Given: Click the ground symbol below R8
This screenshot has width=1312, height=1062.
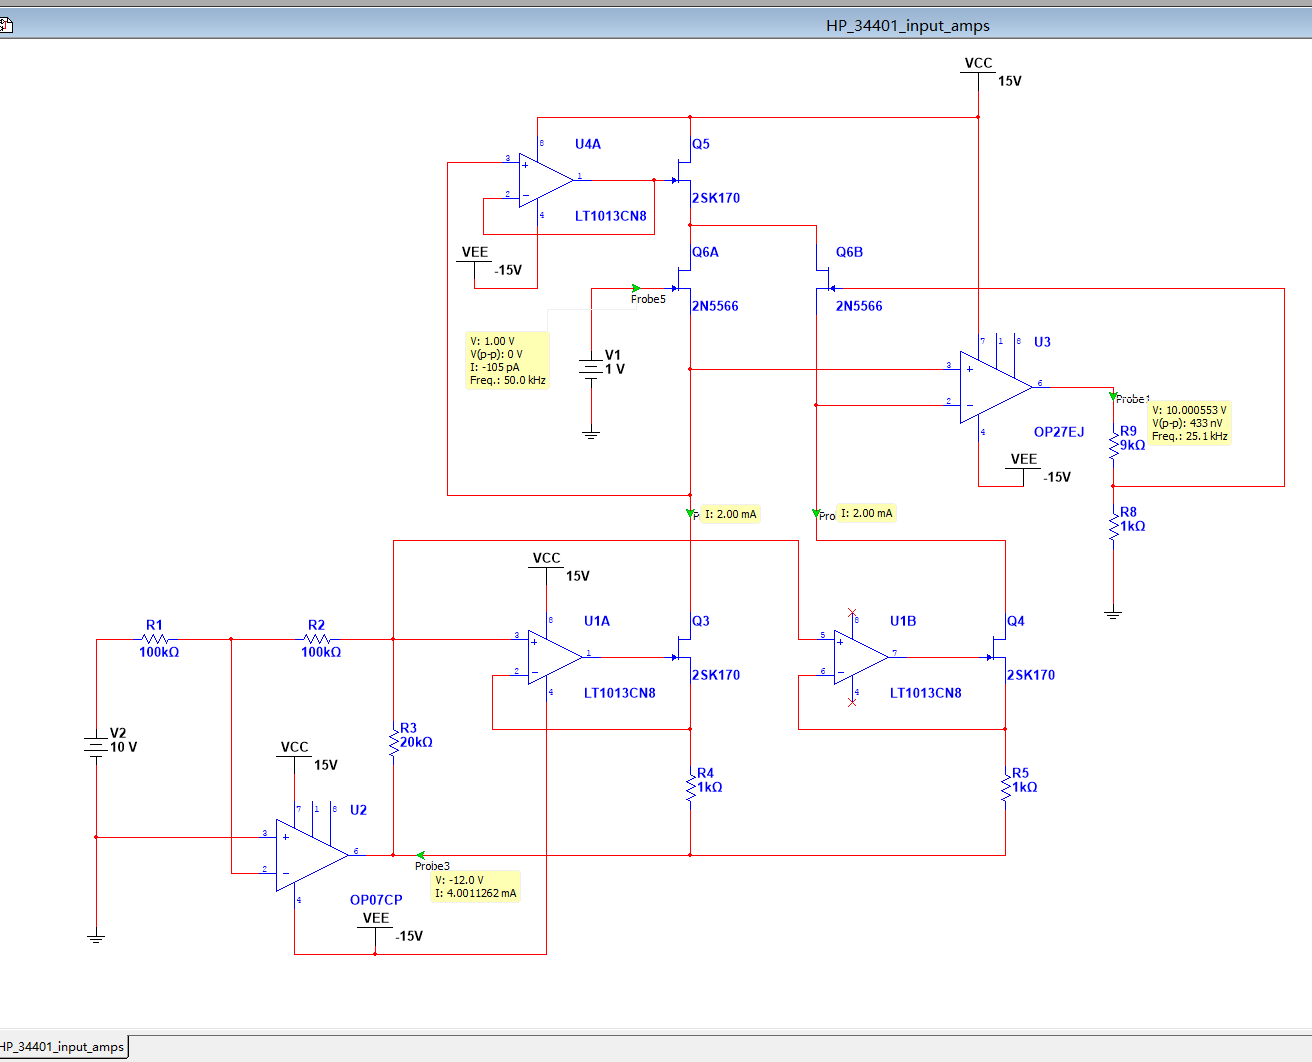Looking at the screenshot, I should pyautogui.click(x=1113, y=615).
